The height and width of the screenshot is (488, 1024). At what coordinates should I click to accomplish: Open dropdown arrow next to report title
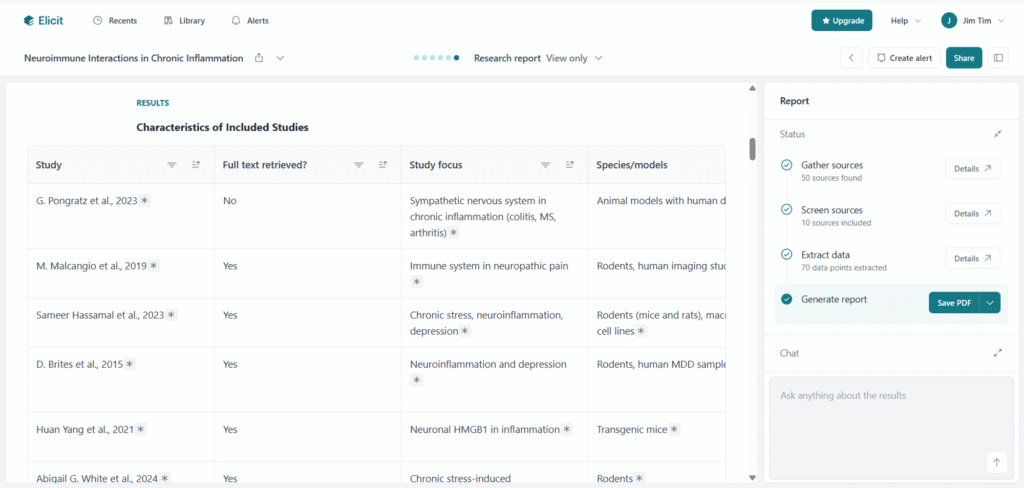(281, 58)
